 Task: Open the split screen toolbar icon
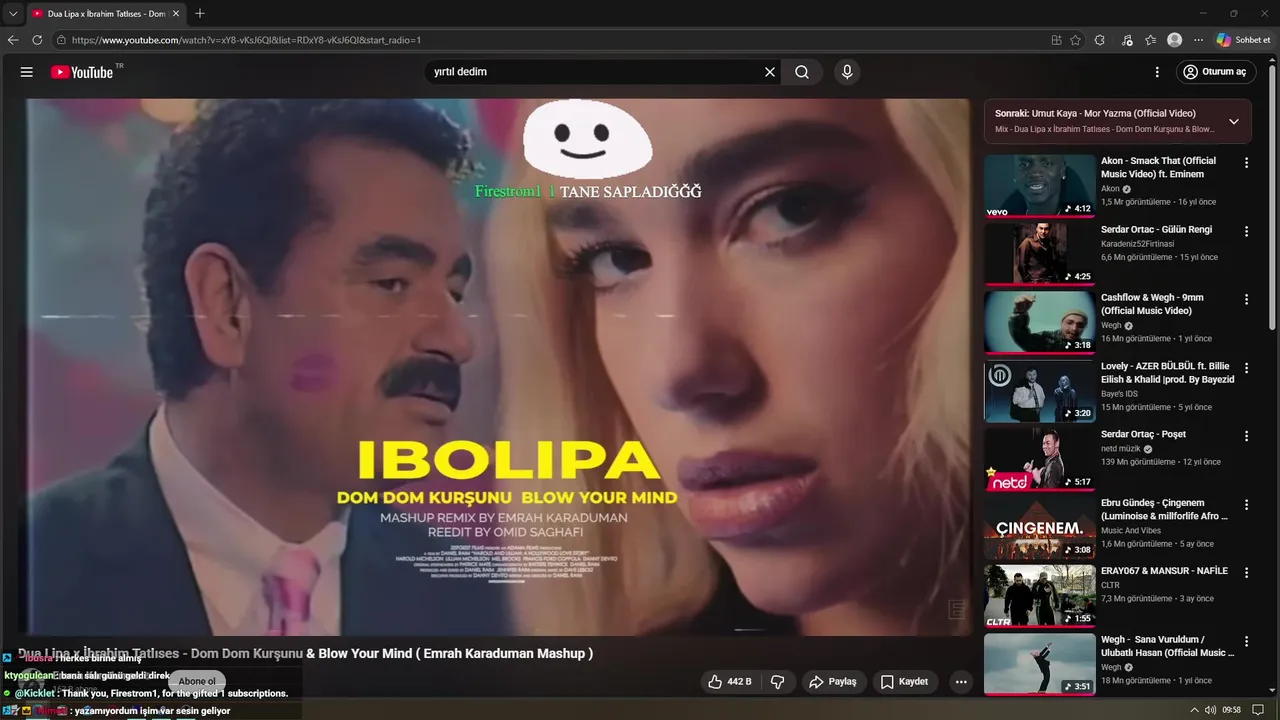(x=1056, y=40)
